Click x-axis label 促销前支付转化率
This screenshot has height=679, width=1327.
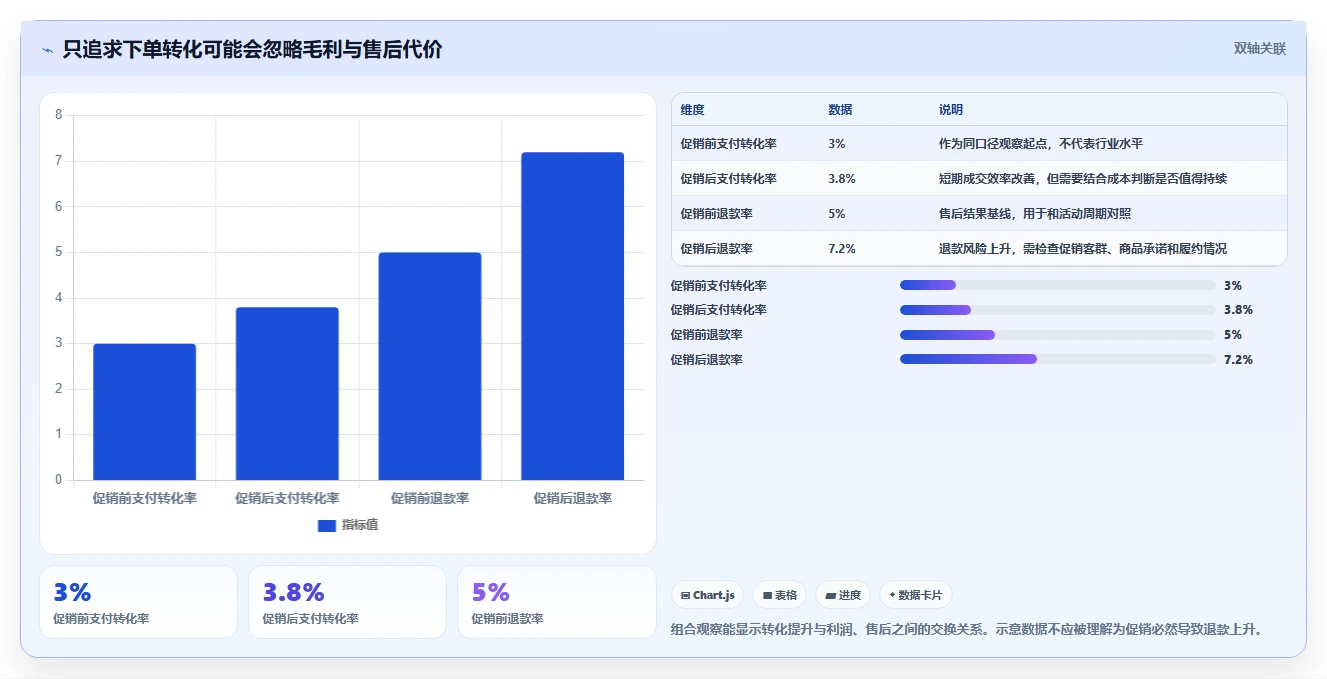click(x=144, y=498)
